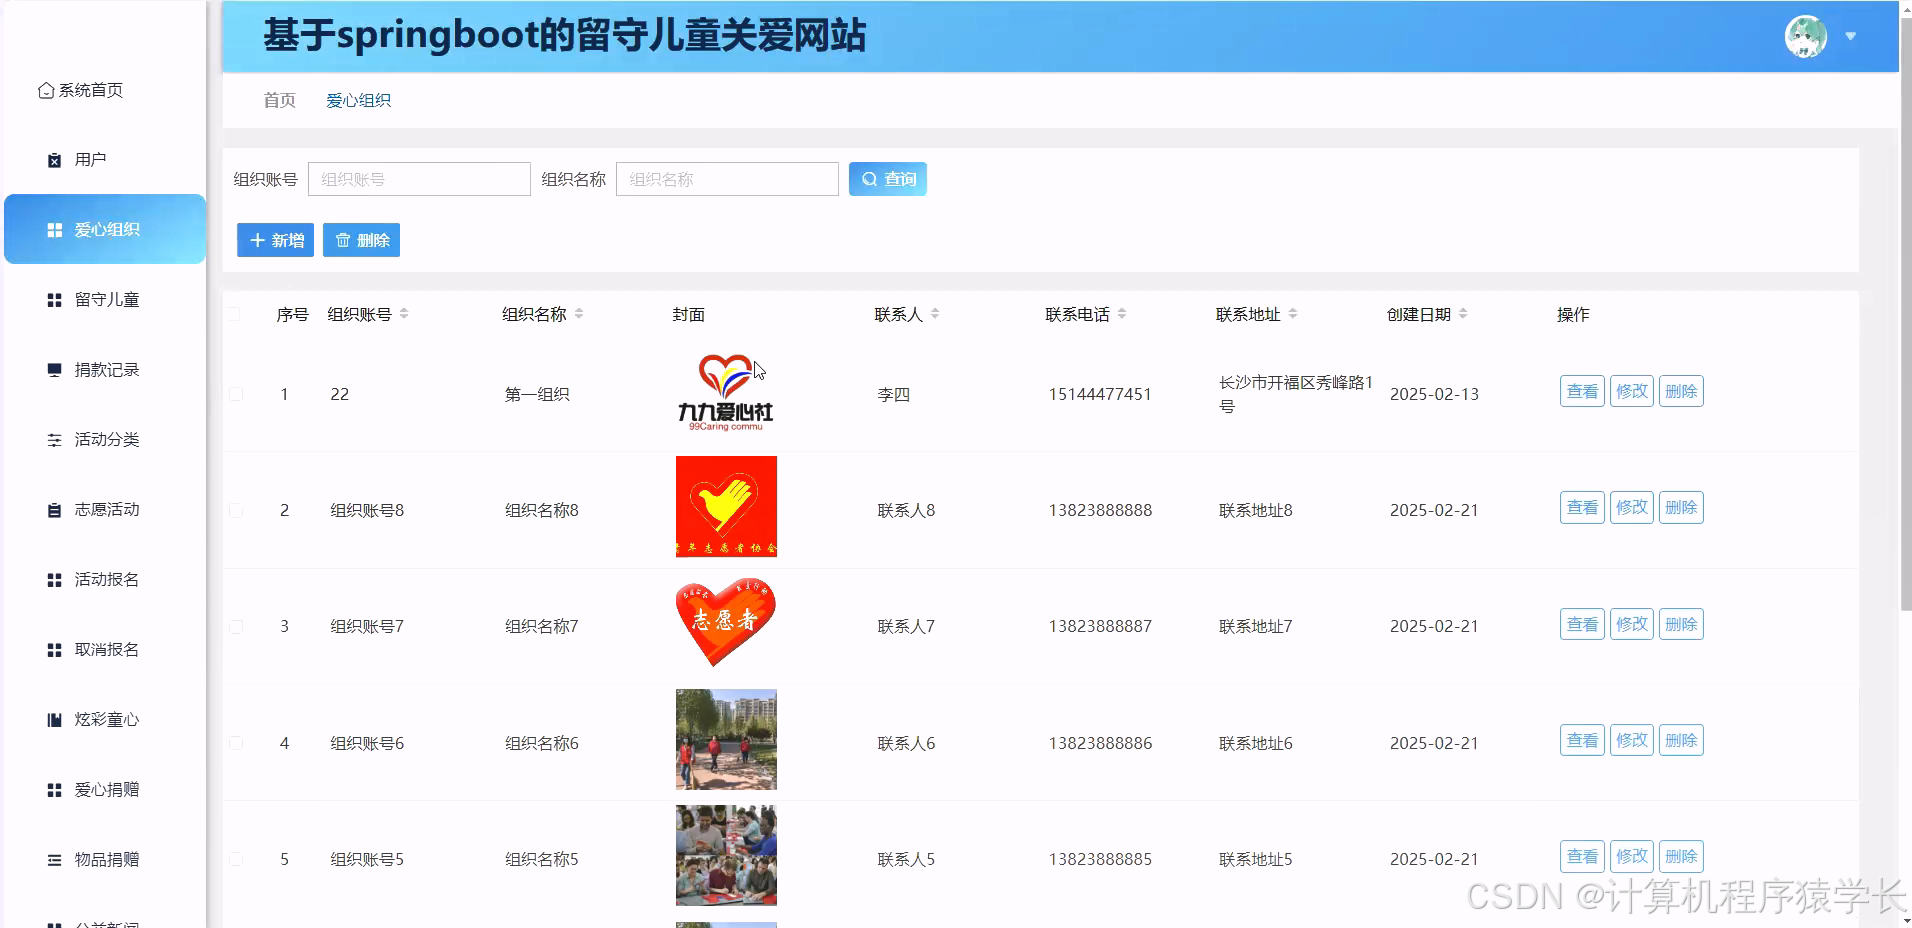
Task: Click the 组织名称 search input field
Action: pyautogui.click(x=727, y=179)
